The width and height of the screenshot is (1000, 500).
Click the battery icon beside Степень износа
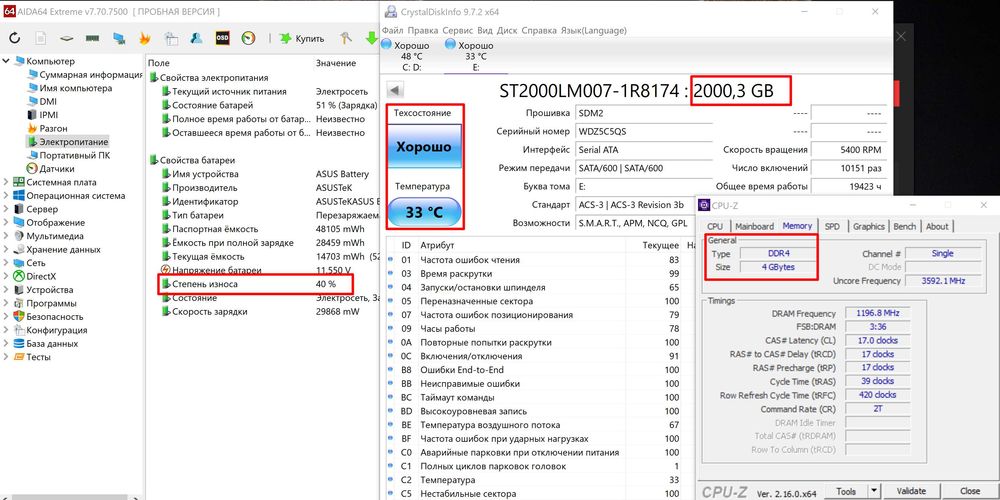click(166, 284)
